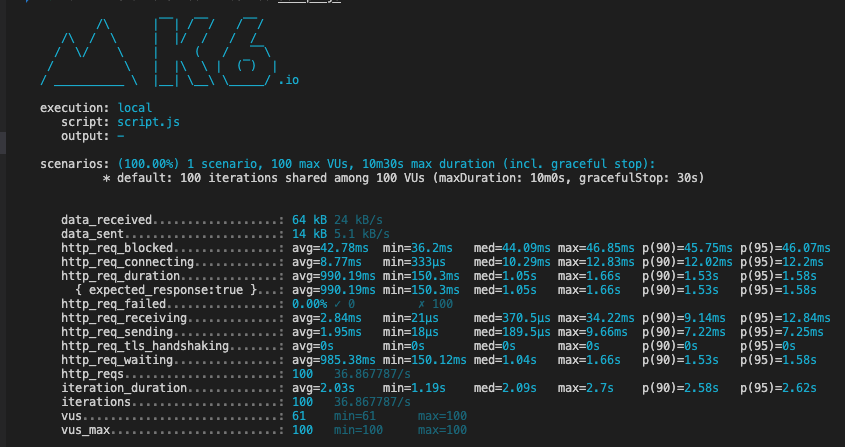The image size is (845, 447).
Task: Click the 'http_req_failed' metric name
Action: [x=113, y=304]
